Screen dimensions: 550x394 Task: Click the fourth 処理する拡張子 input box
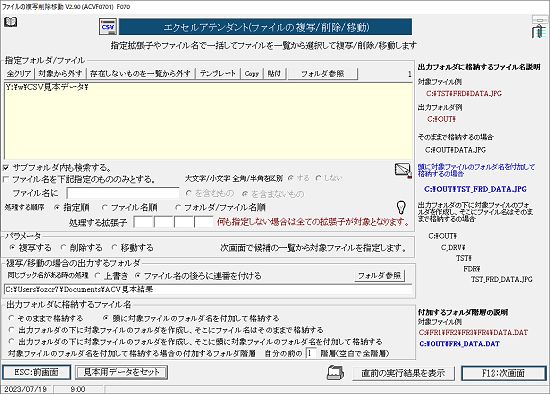204,222
